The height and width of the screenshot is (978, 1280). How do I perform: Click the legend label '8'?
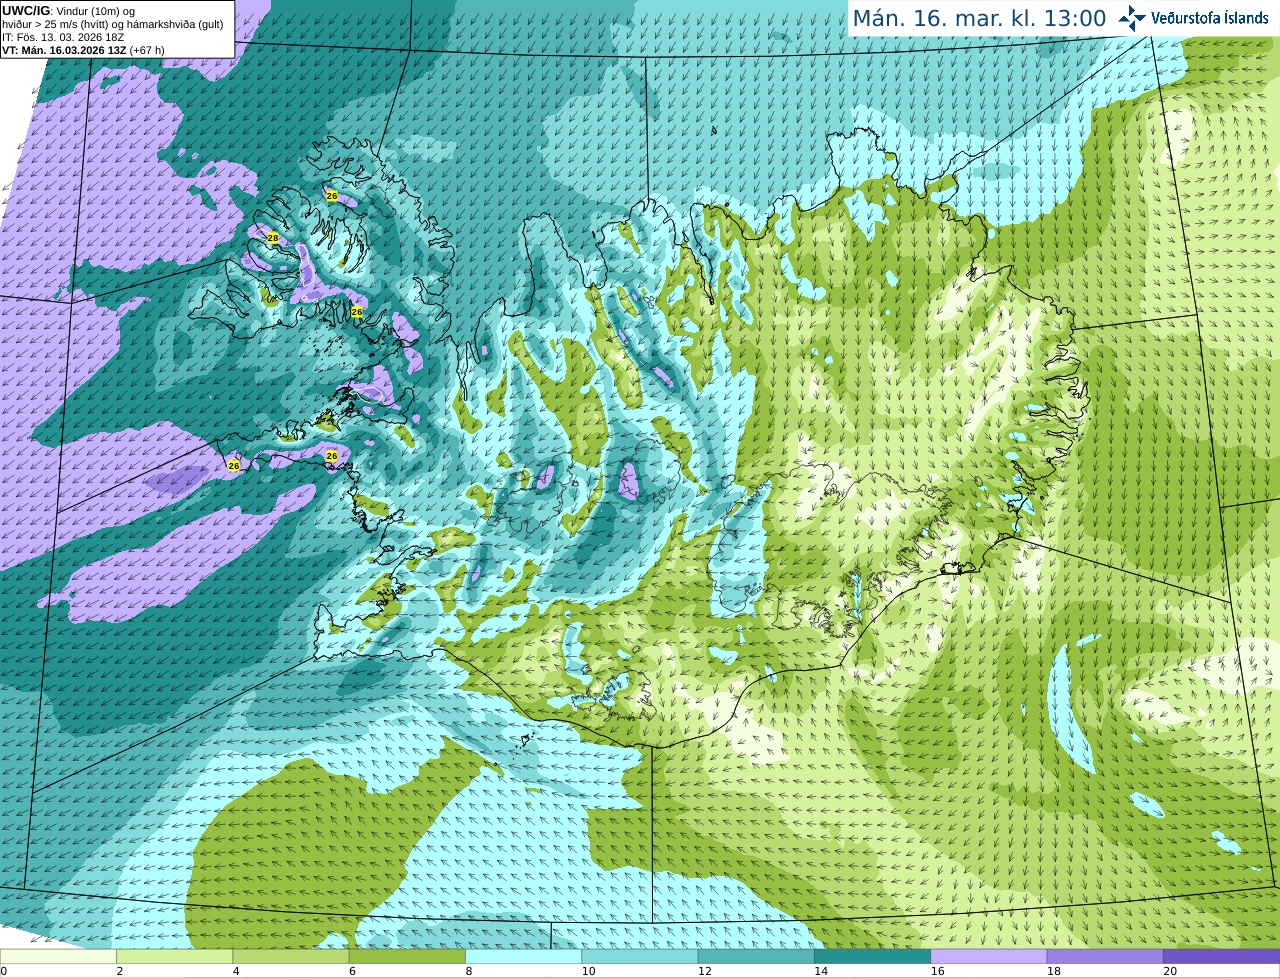point(469,971)
